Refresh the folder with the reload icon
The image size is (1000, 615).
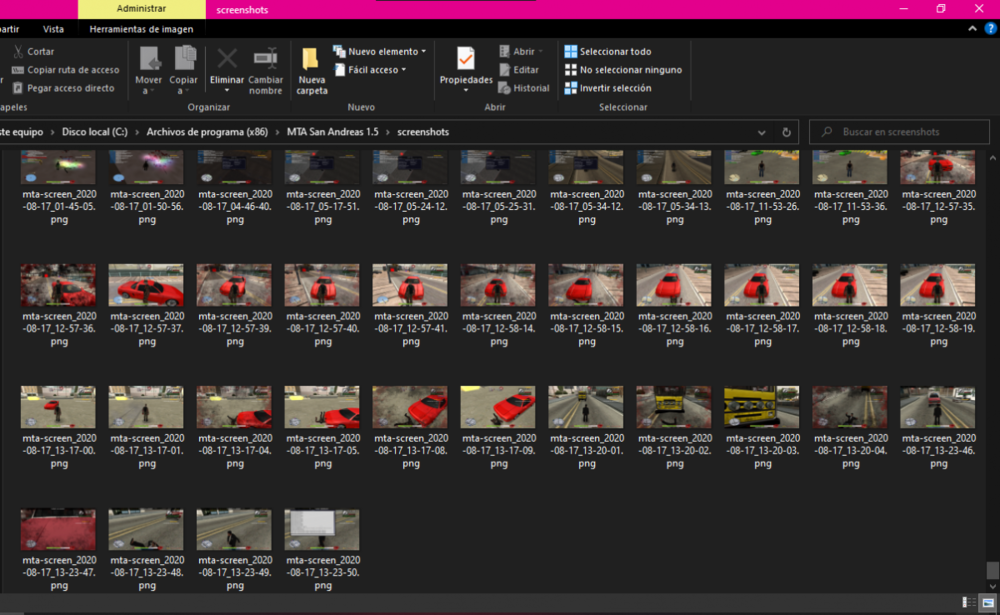[x=786, y=132]
